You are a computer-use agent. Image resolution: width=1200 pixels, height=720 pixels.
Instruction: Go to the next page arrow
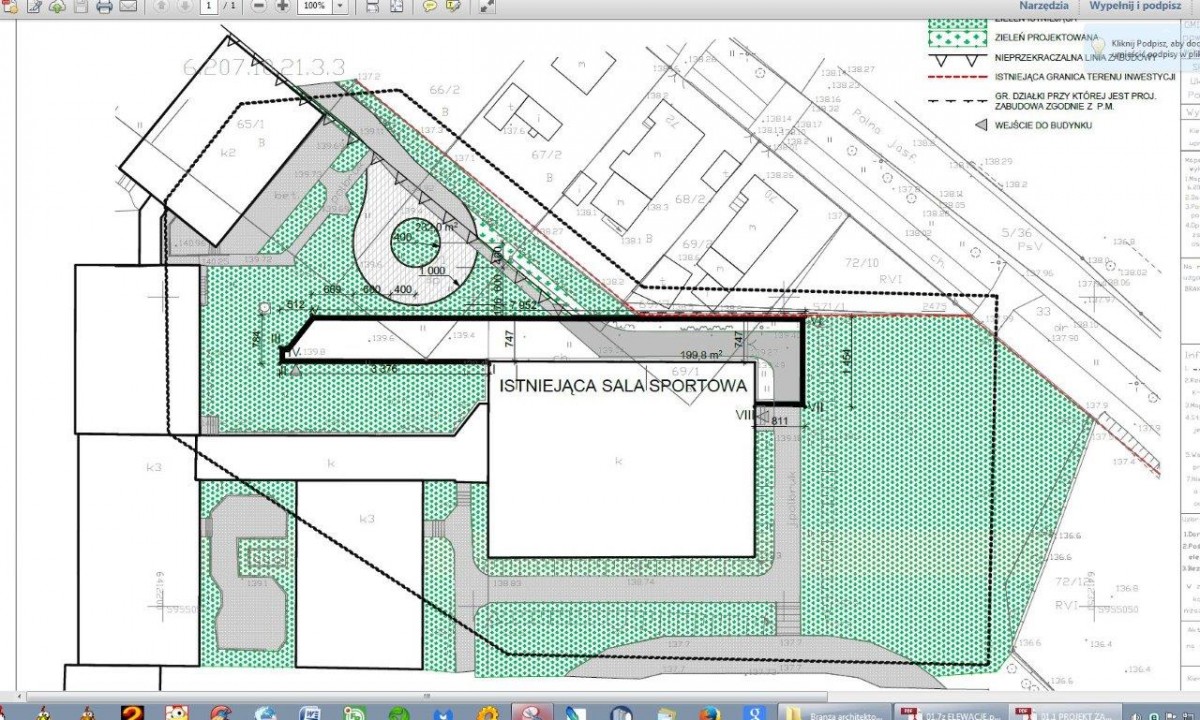tap(184, 6)
